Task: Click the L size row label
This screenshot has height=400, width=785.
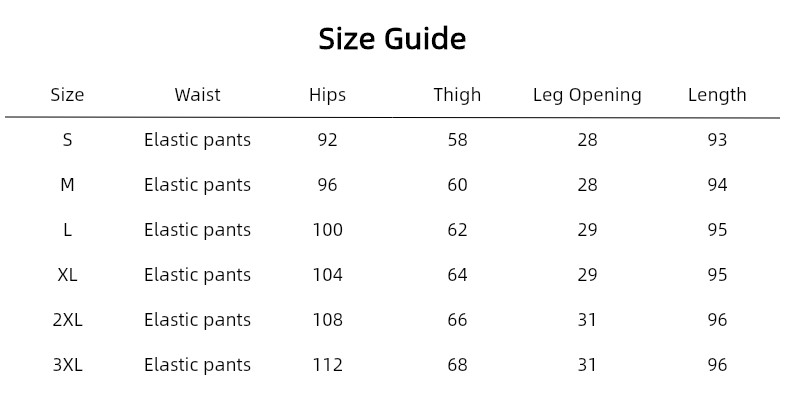Action: tap(67, 230)
